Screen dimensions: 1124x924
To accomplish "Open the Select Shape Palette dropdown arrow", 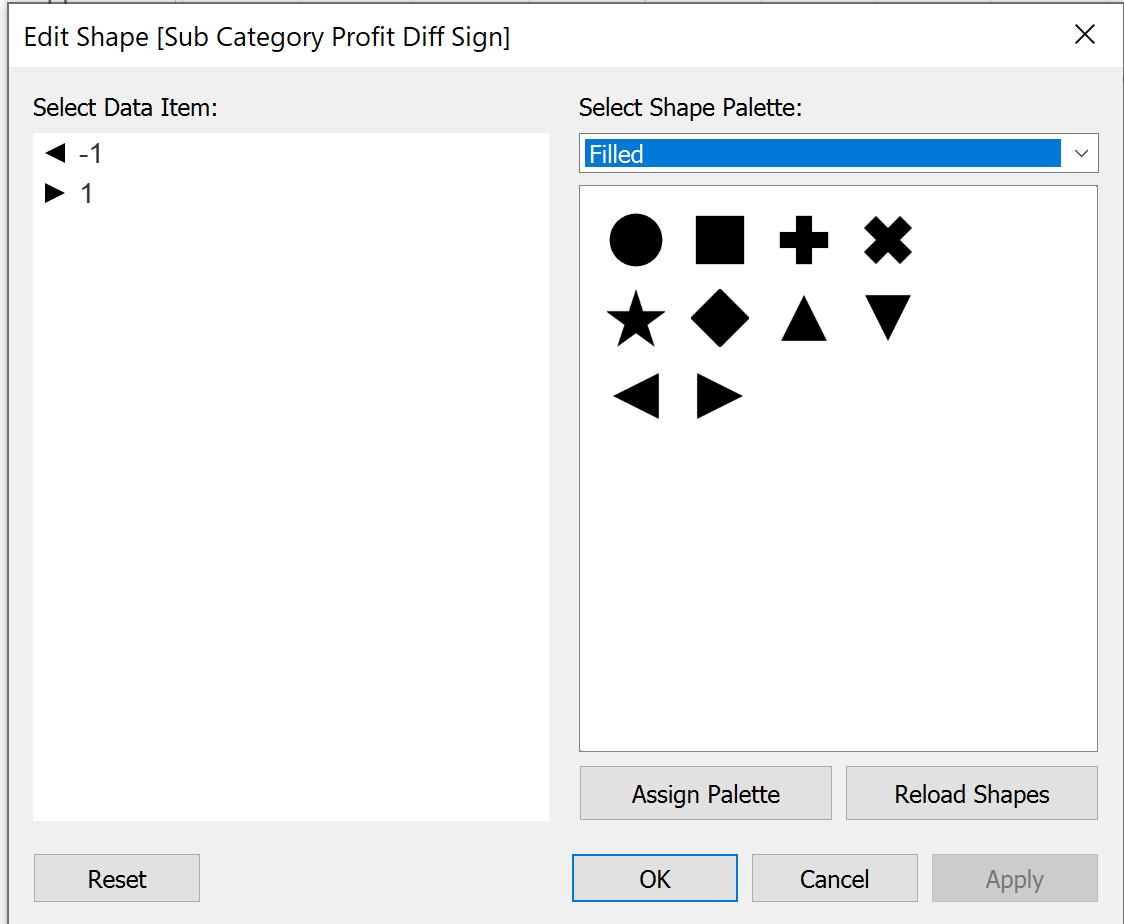I will tap(1080, 154).
